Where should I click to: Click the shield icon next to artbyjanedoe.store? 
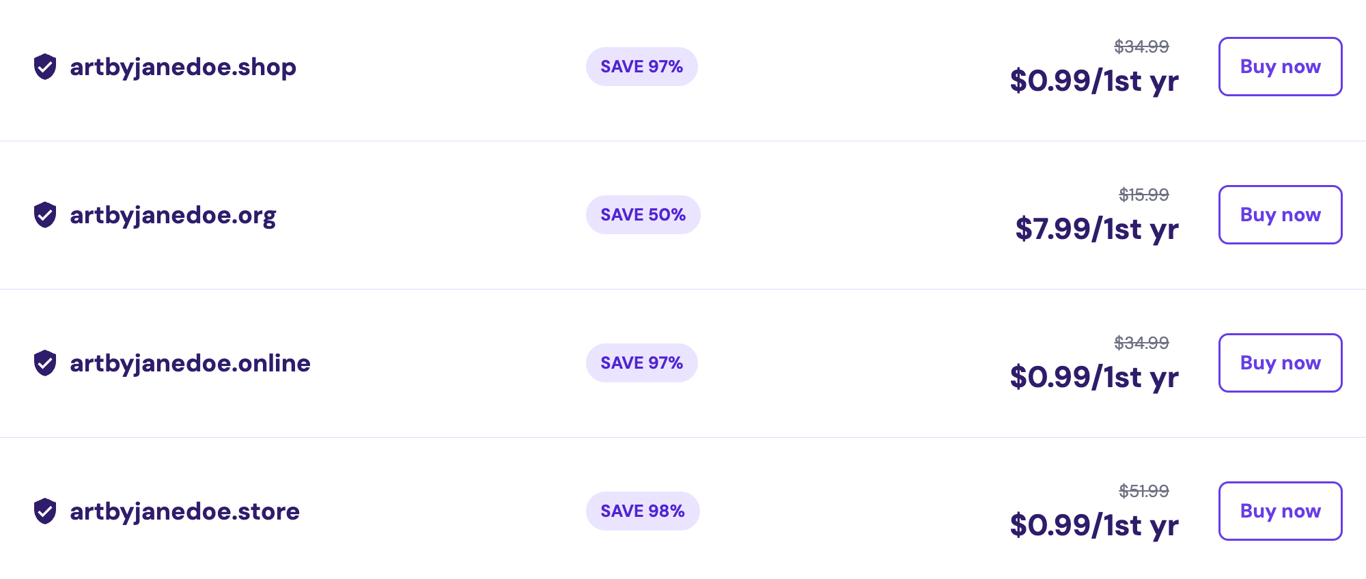(x=44, y=511)
